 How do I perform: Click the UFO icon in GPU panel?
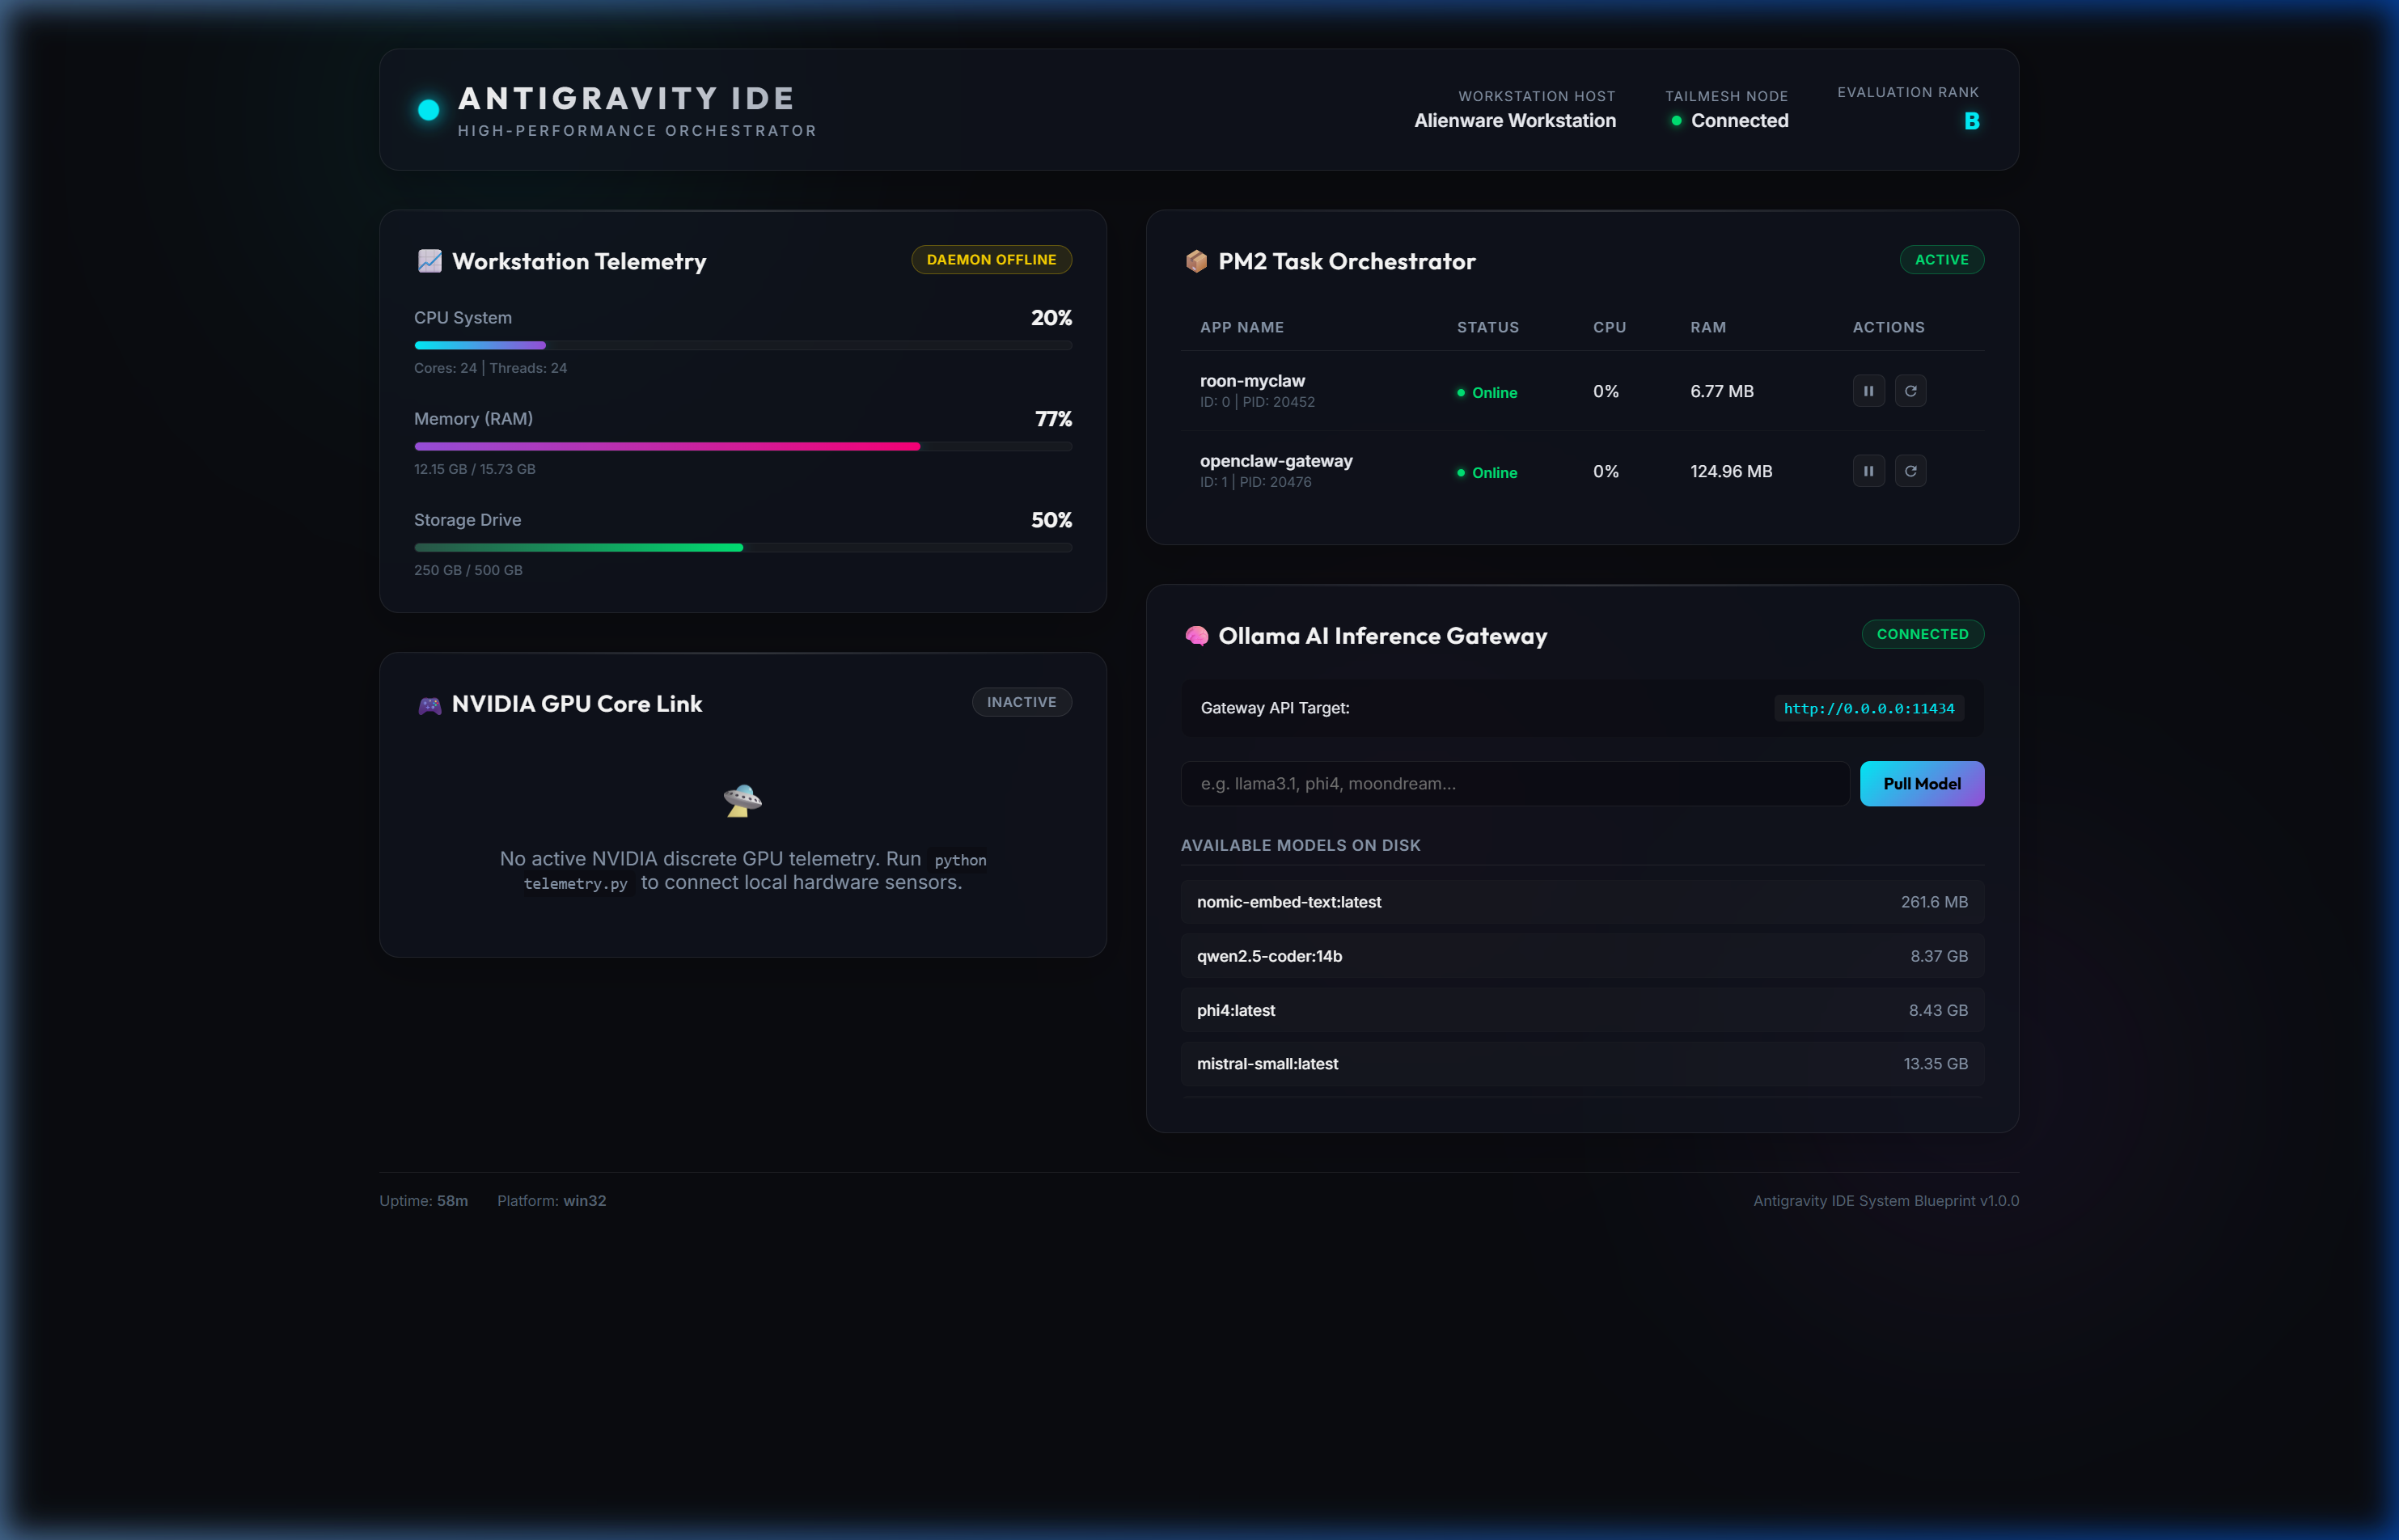click(x=742, y=801)
